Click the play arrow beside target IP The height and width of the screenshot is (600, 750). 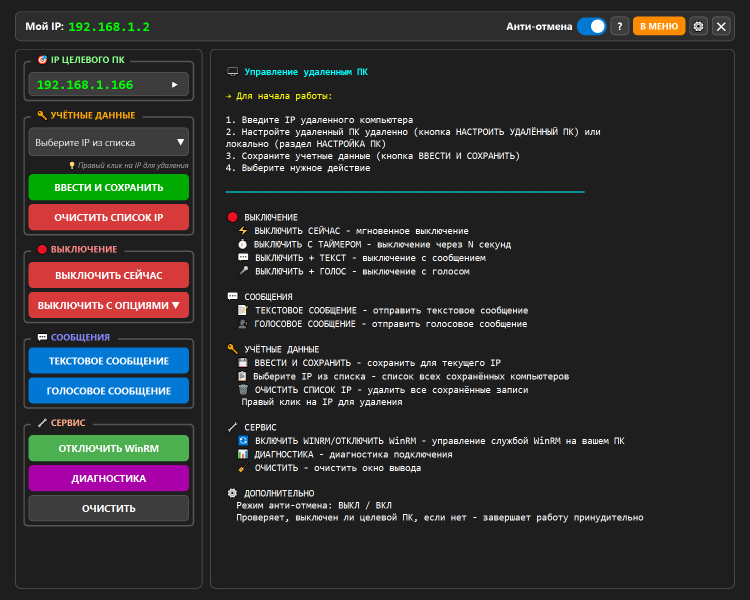tap(175, 85)
